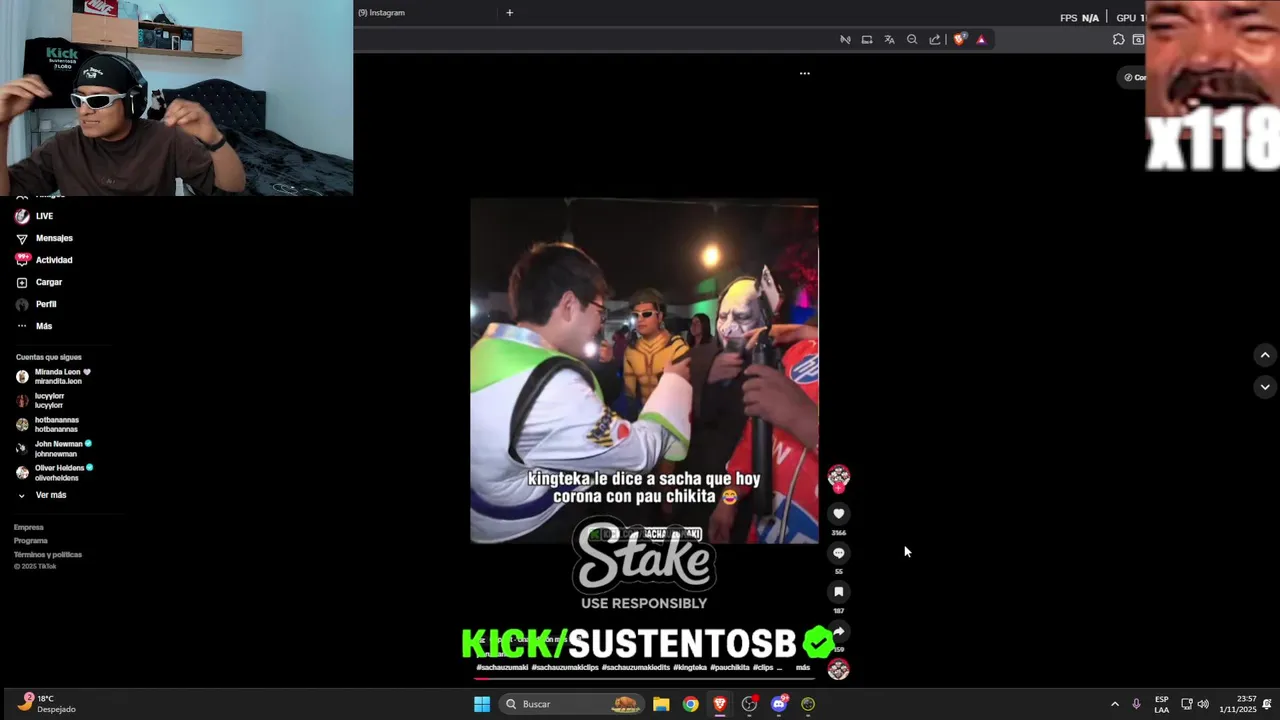Go to Perfil in sidebar
Viewport: 1280px width, 720px height.
click(x=36, y=304)
